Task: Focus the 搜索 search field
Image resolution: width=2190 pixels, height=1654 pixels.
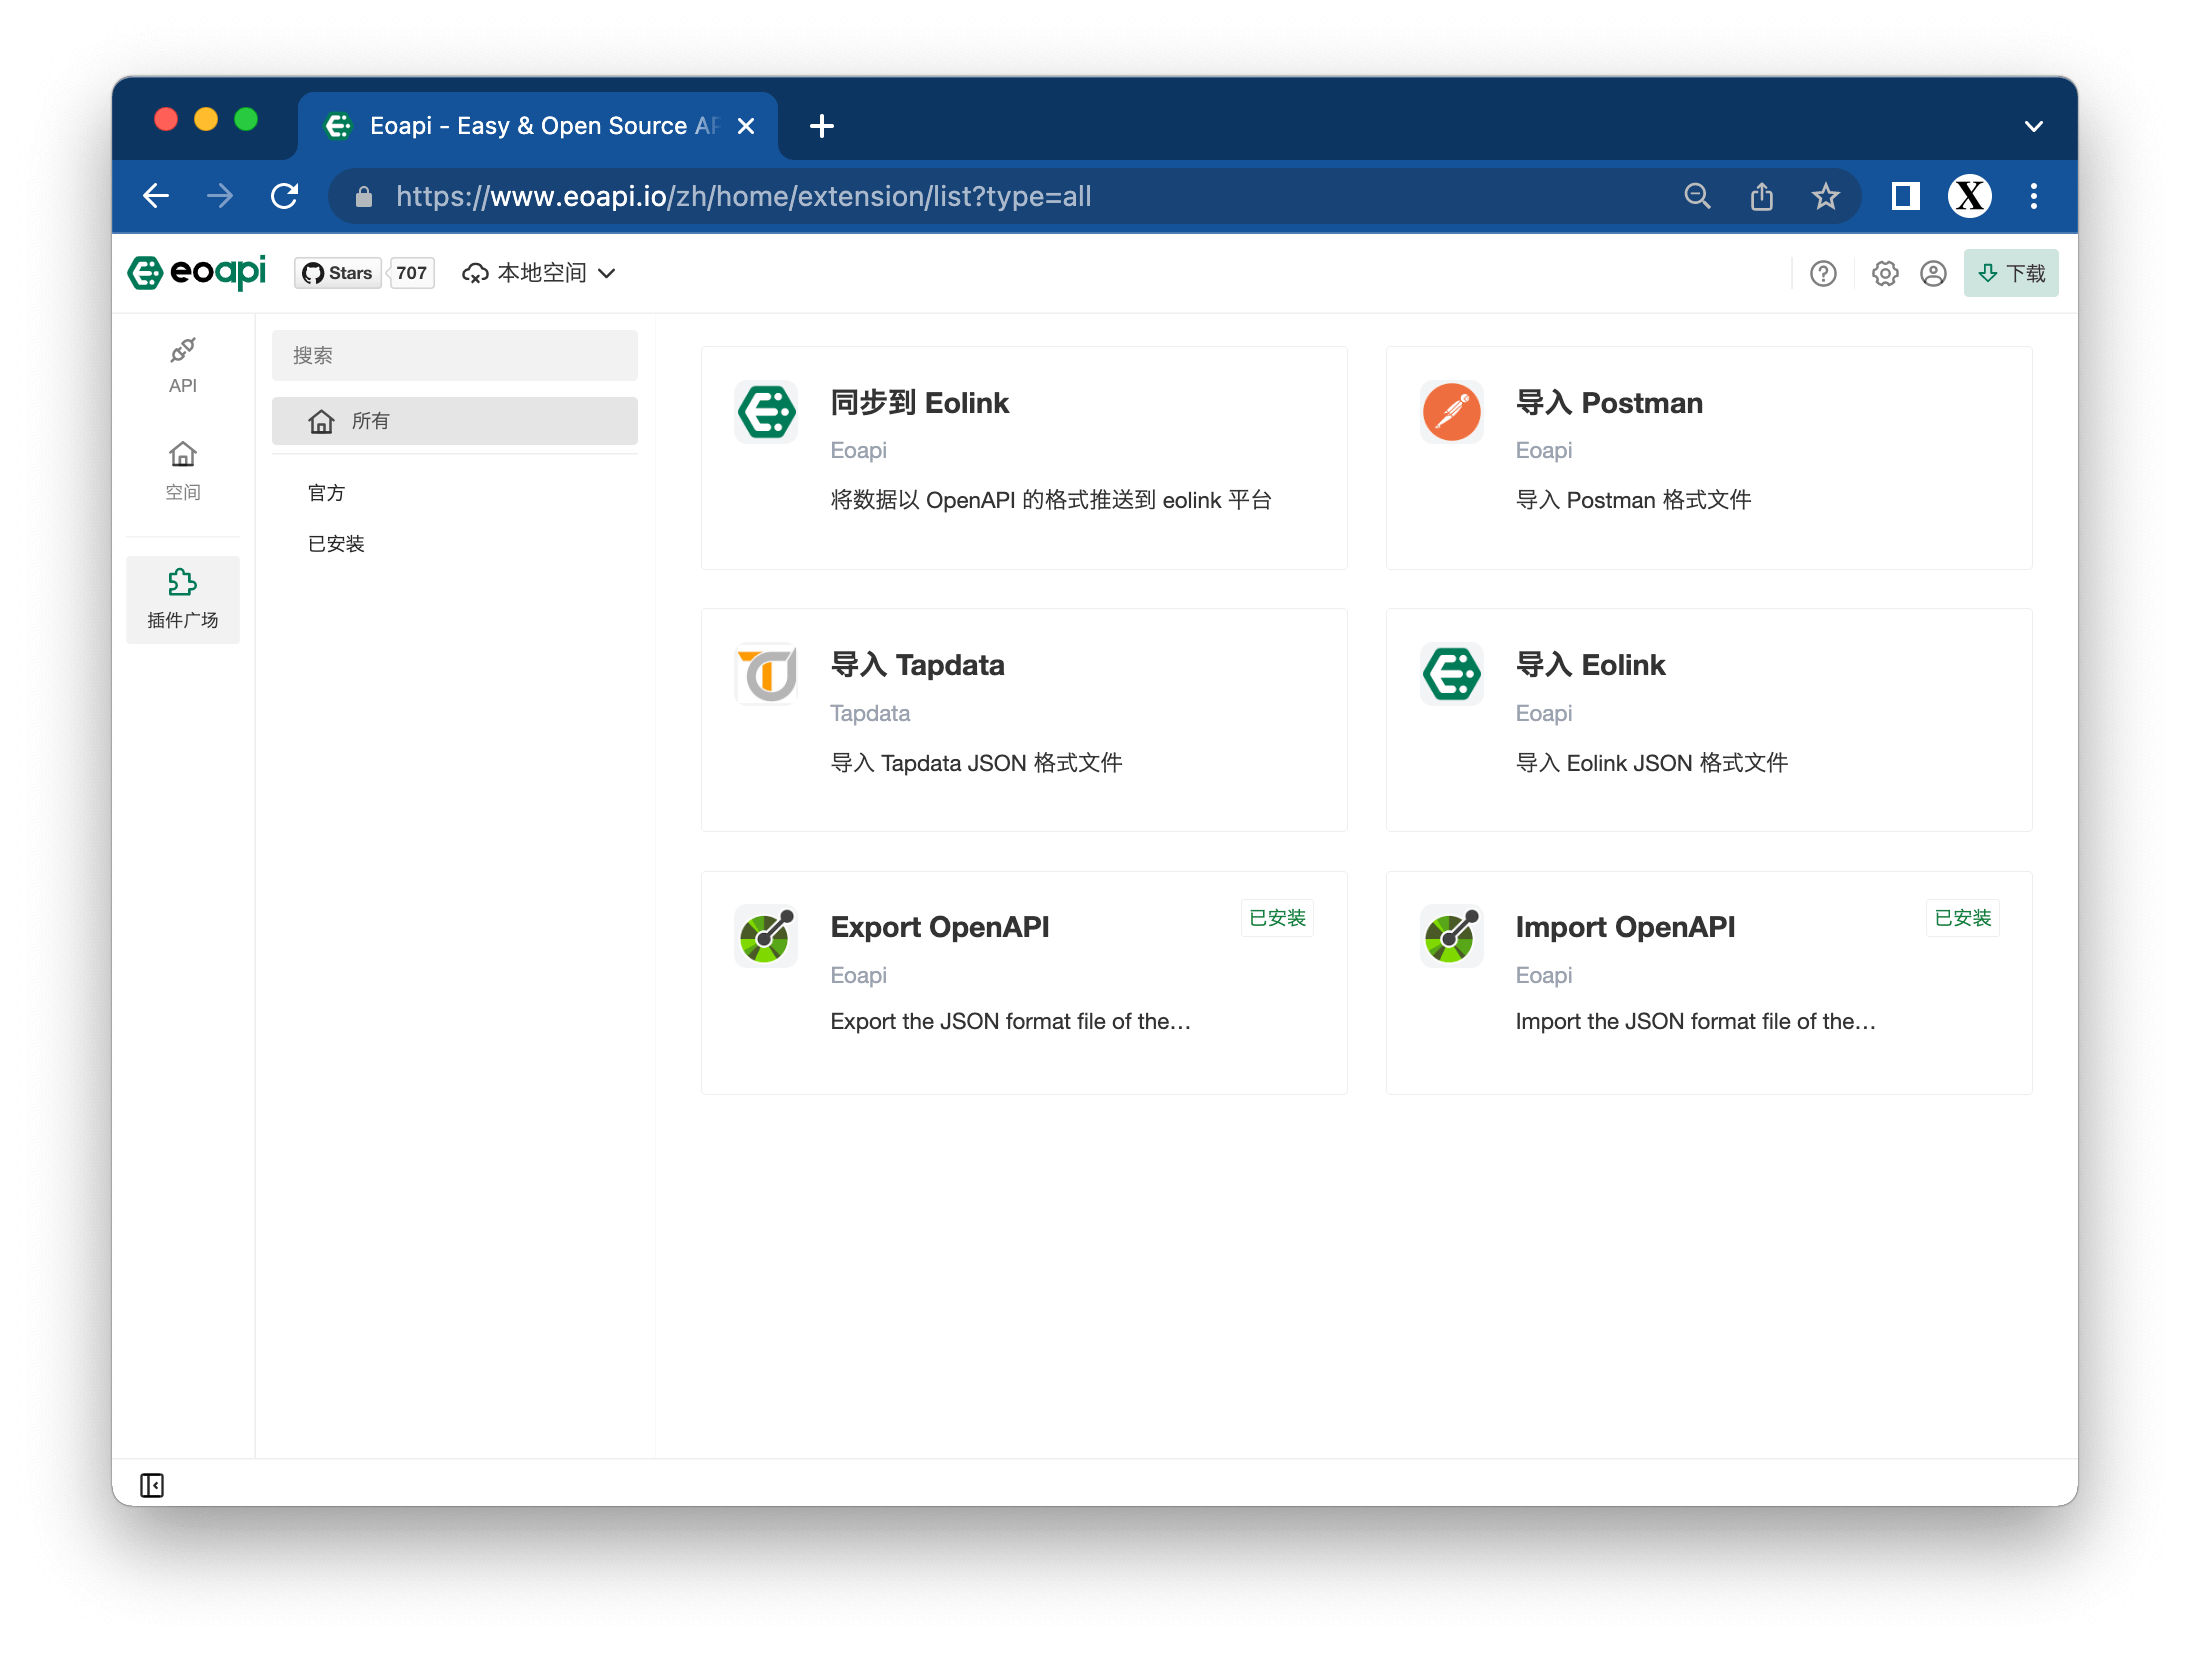Action: click(x=455, y=355)
